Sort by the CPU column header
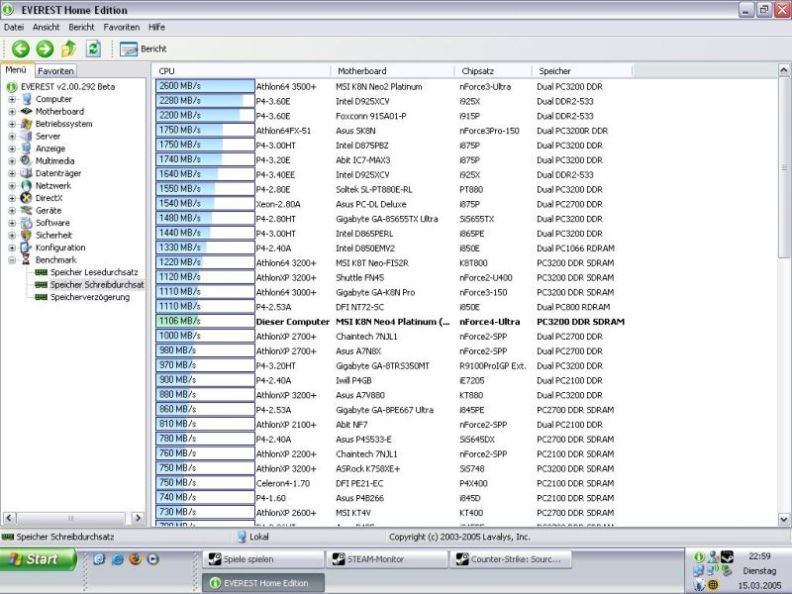792x594 pixels. (241, 71)
